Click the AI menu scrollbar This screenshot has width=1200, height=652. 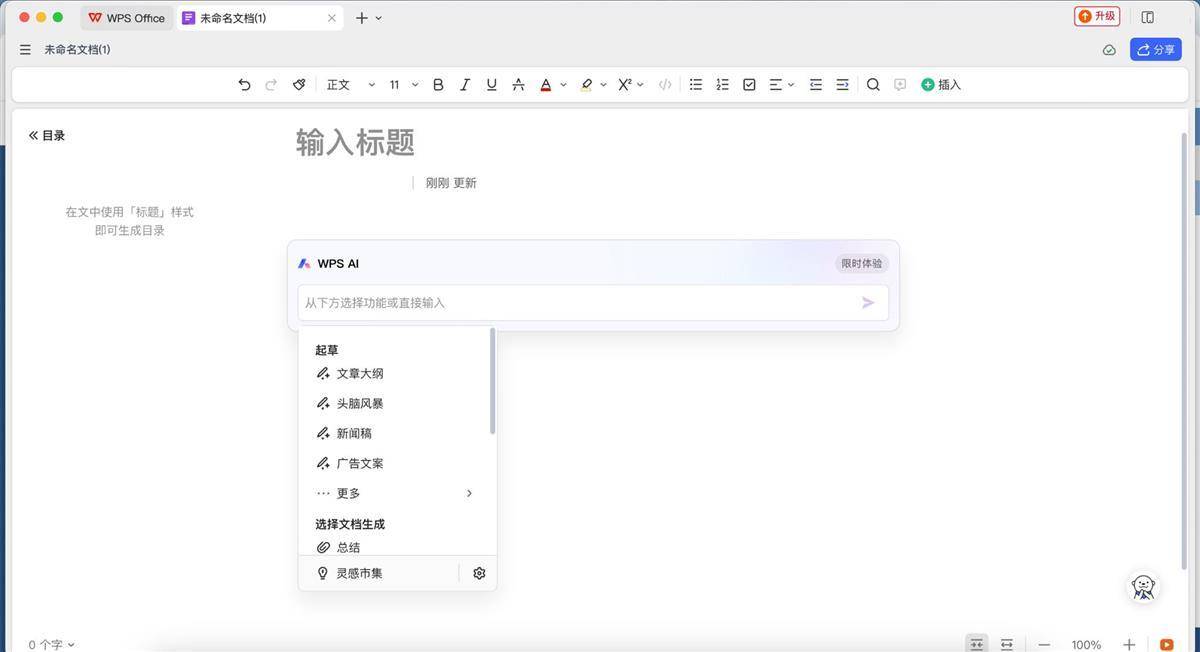click(x=492, y=381)
